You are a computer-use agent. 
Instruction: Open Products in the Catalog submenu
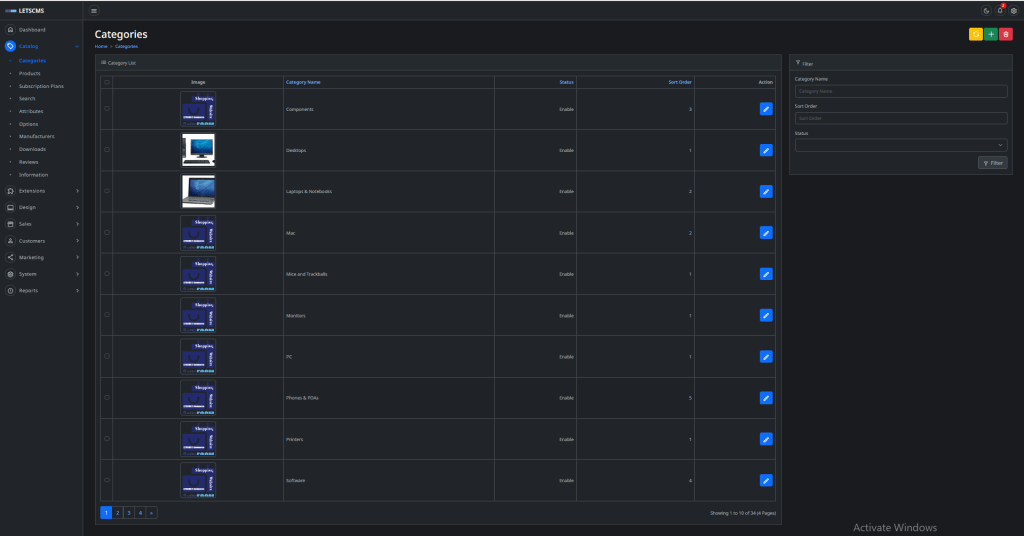point(29,73)
